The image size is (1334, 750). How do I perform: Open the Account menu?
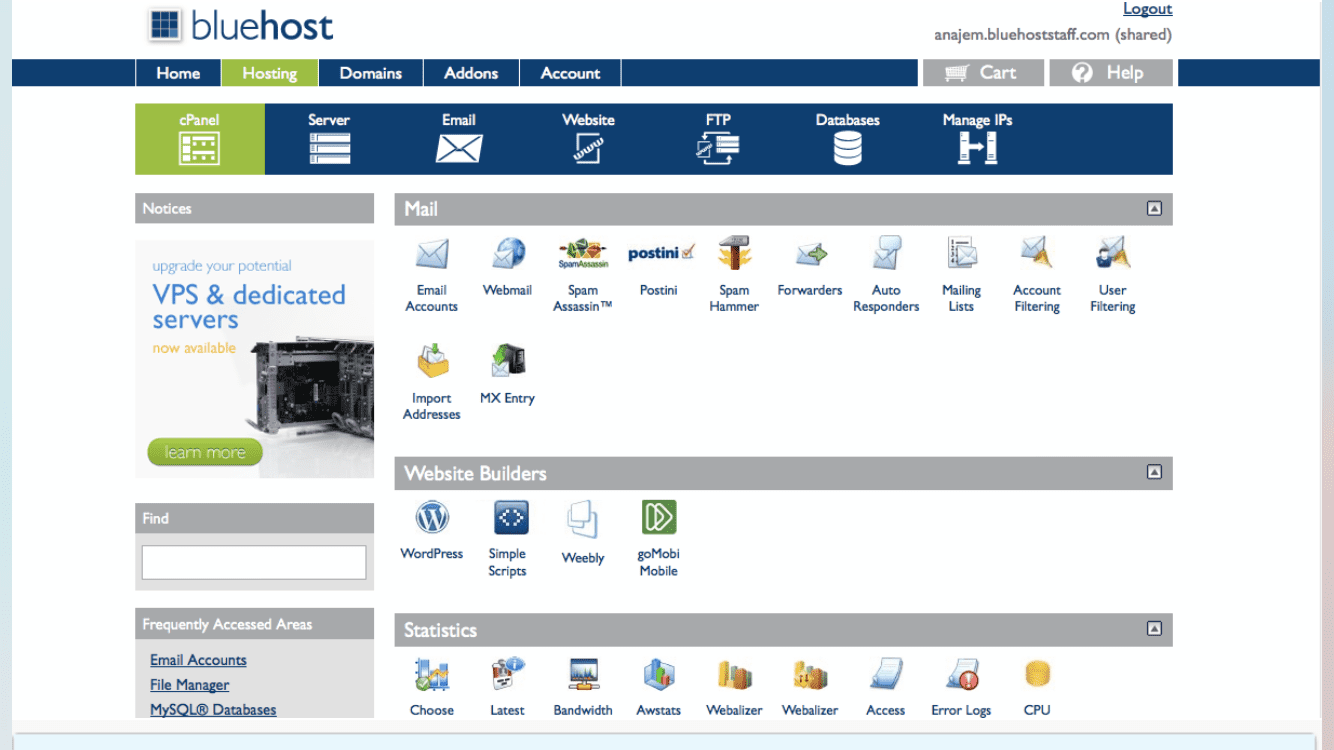coord(571,73)
